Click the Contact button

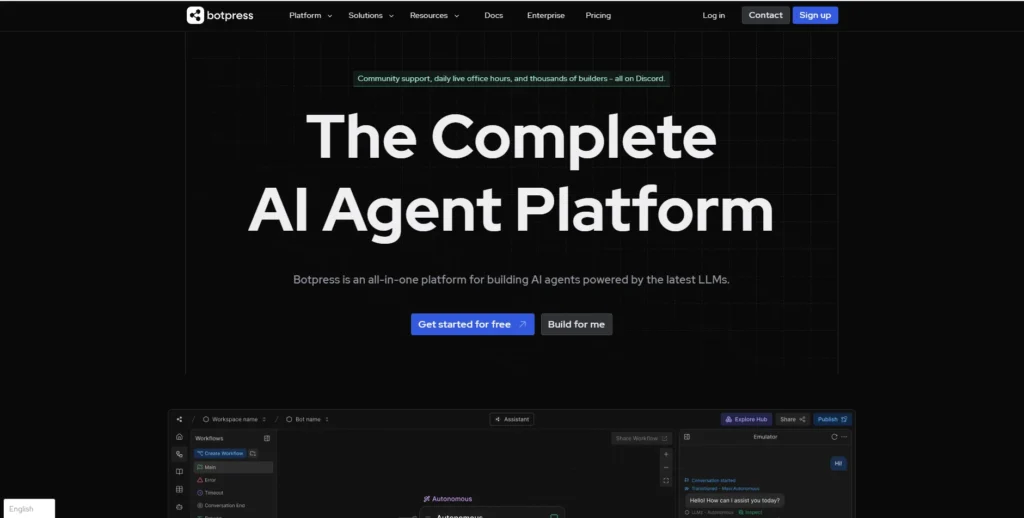(765, 15)
